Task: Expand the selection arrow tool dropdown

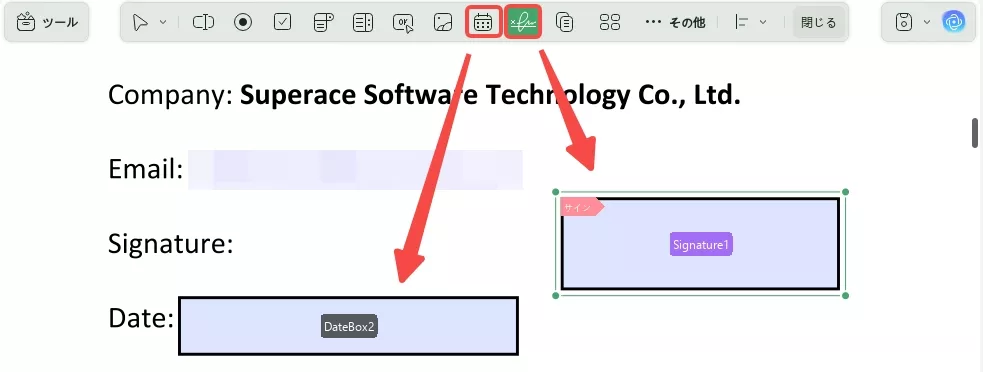Action: tap(163, 23)
